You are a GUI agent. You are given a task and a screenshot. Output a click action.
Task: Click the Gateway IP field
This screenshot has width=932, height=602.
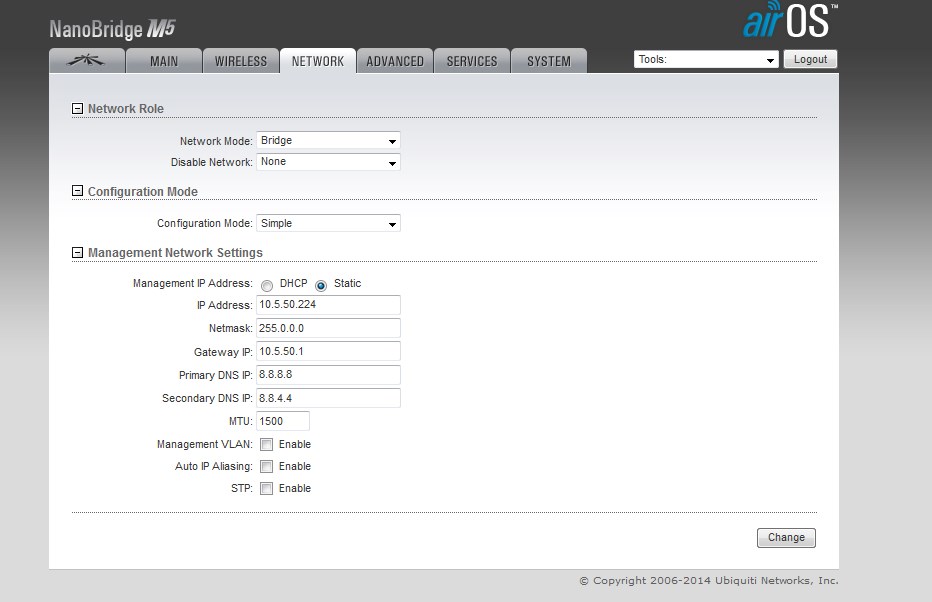coord(328,351)
